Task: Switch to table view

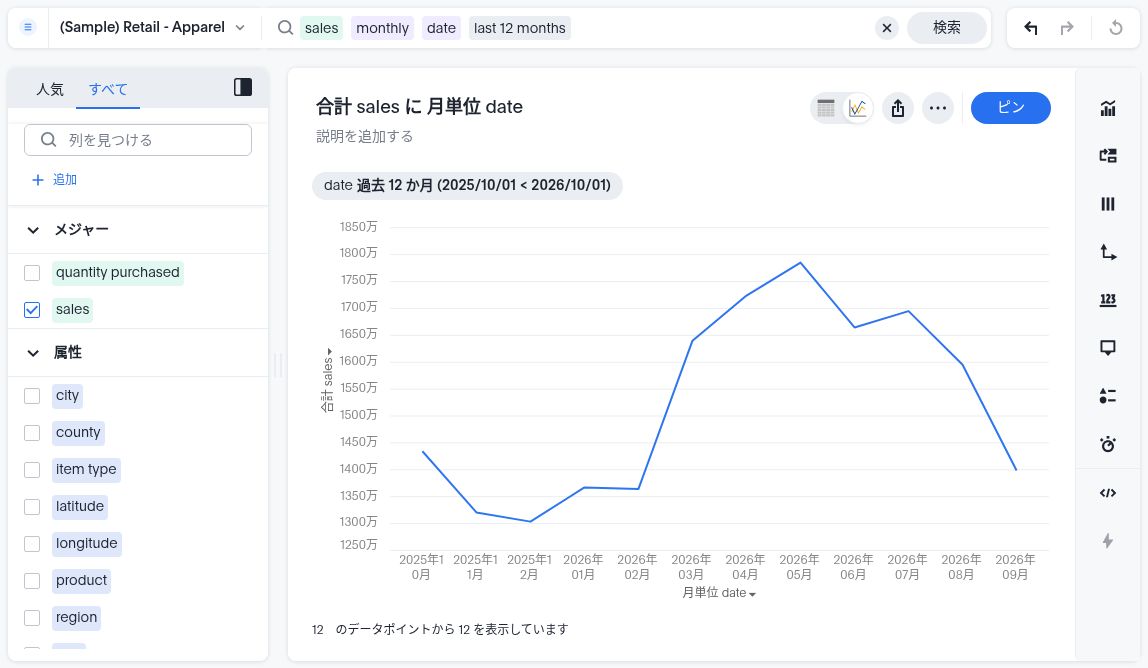Action: (x=826, y=108)
